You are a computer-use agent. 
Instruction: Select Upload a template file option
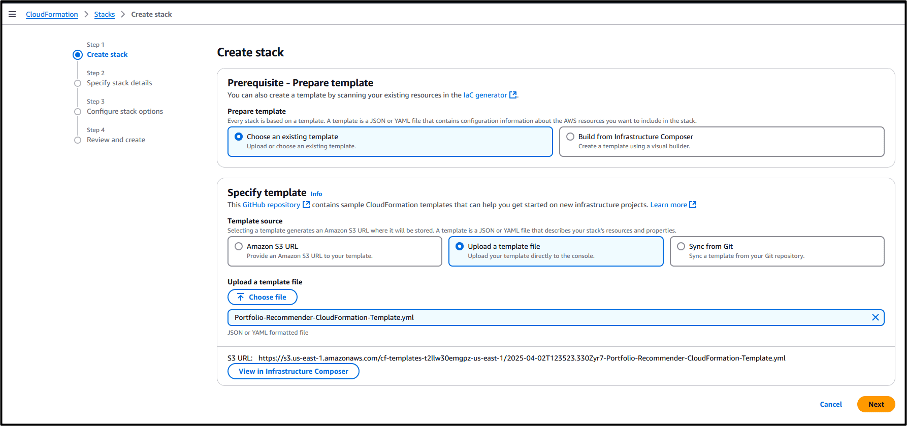[459, 246]
